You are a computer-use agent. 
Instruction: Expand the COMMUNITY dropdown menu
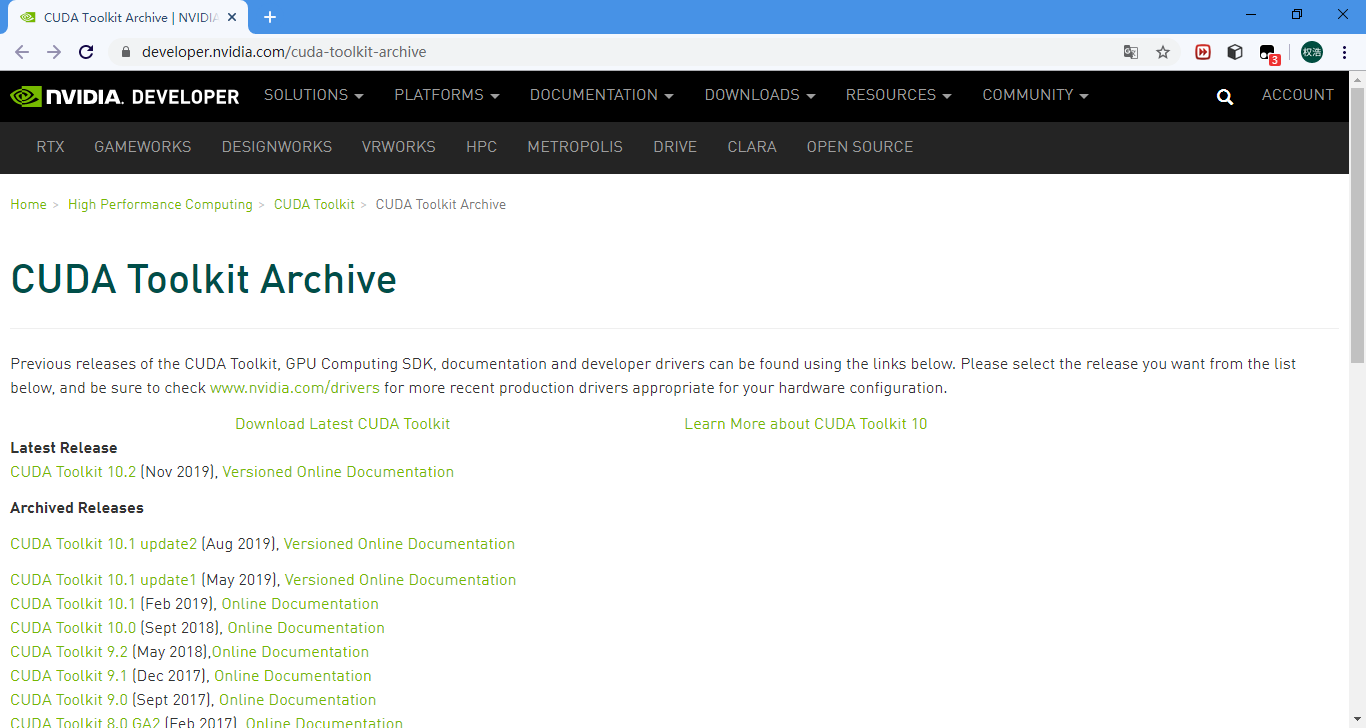click(1036, 95)
